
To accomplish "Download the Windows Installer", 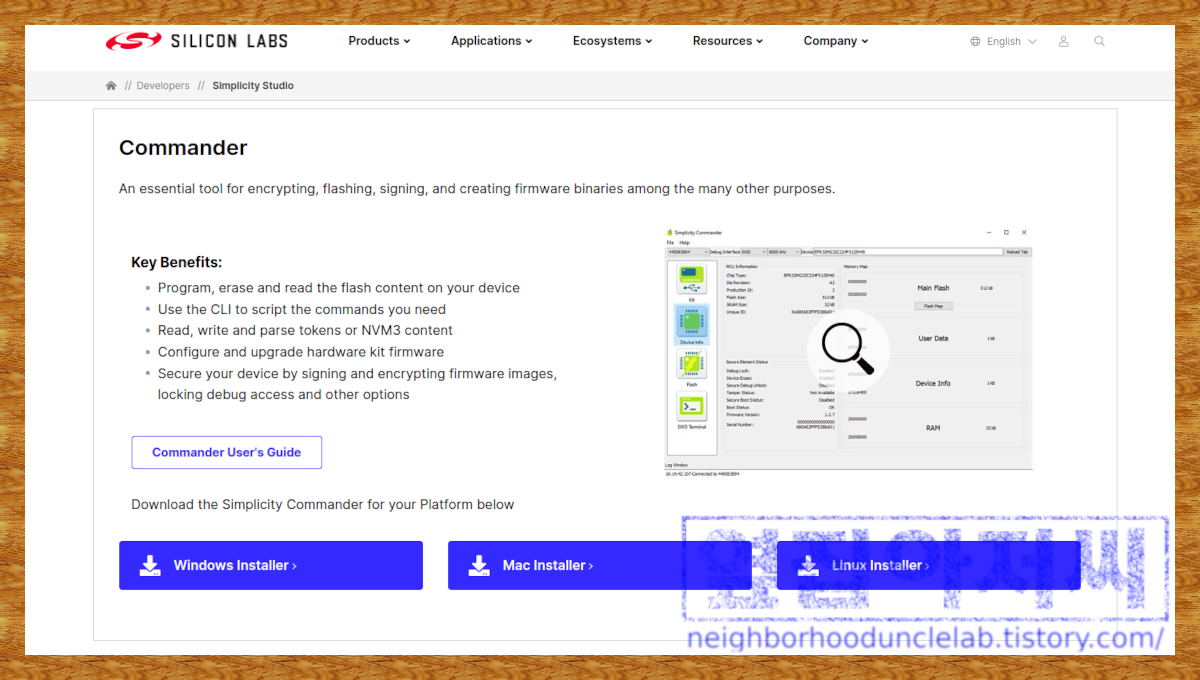I will pos(271,565).
